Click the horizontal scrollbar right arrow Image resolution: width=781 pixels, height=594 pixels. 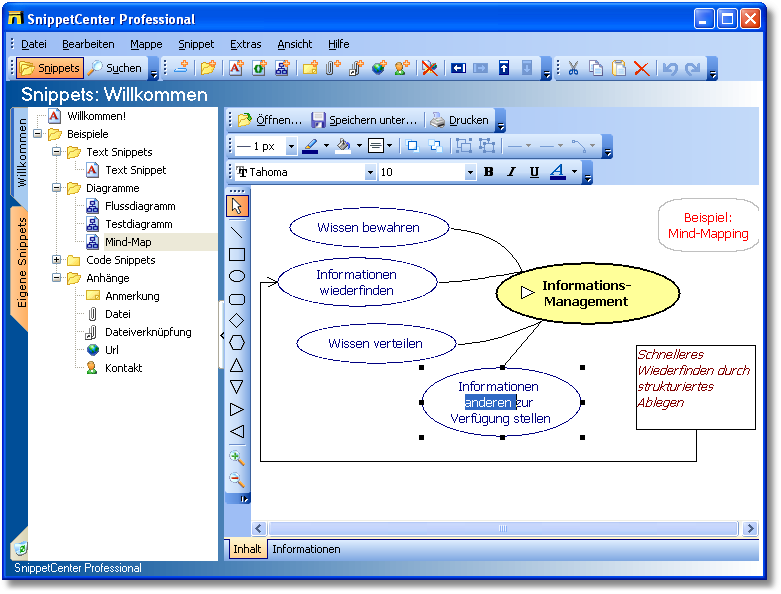pyautogui.click(x=750, y=528)
